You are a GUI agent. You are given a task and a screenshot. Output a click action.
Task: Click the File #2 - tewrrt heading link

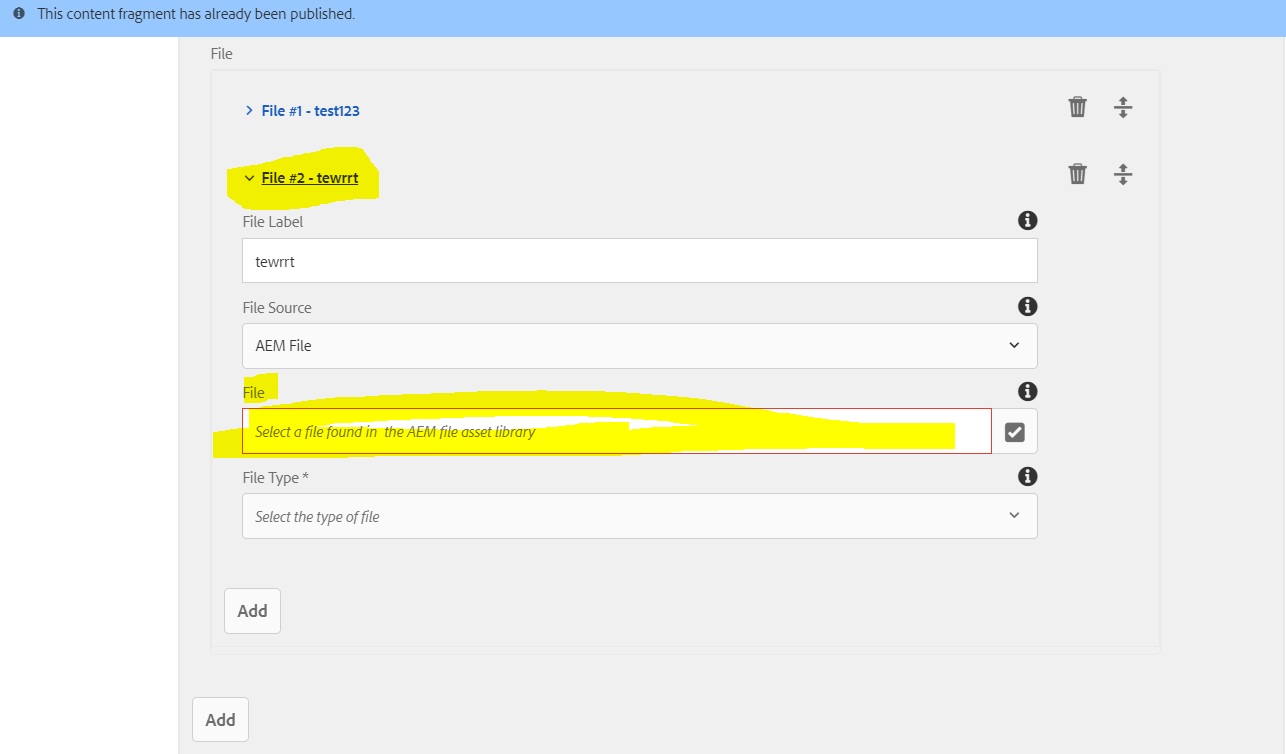tap(309, 177)
